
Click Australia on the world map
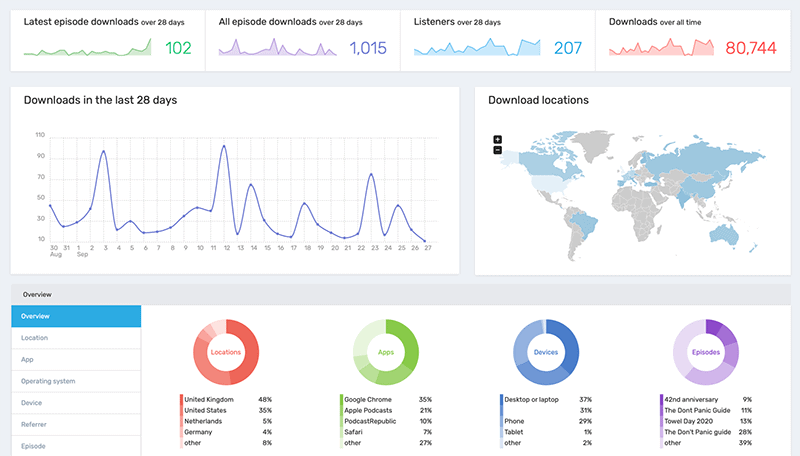pos(723,235)
